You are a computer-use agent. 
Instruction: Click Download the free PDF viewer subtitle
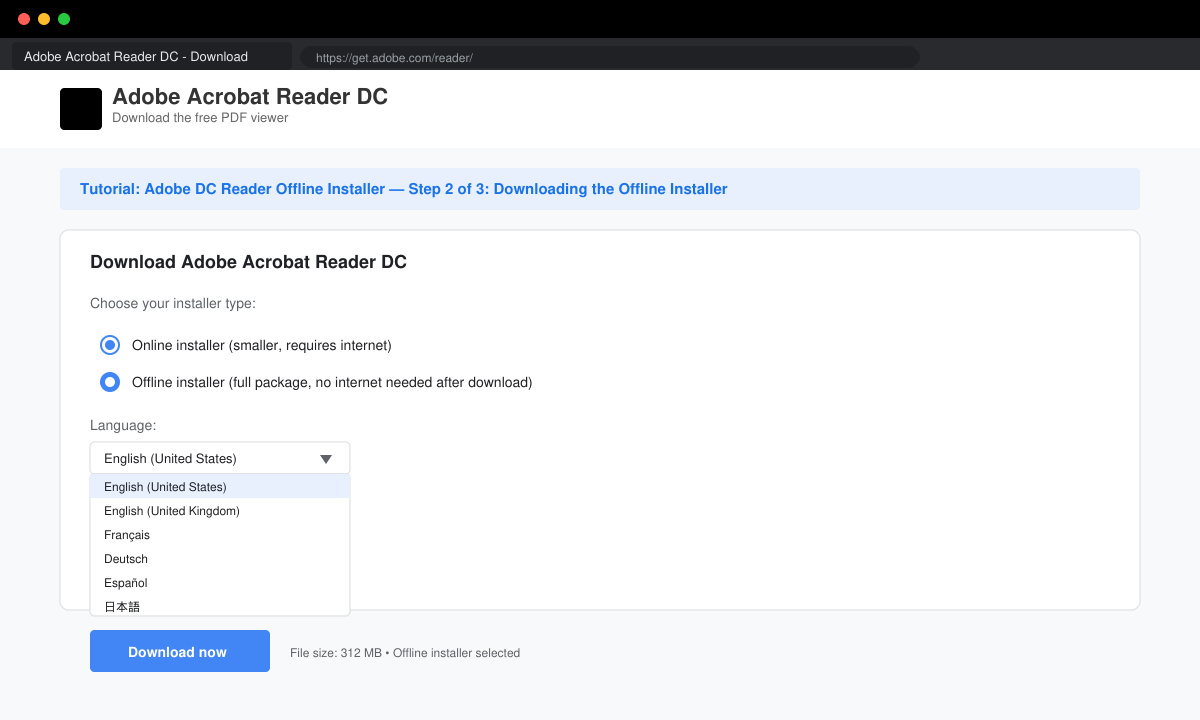tap(200, 118)
